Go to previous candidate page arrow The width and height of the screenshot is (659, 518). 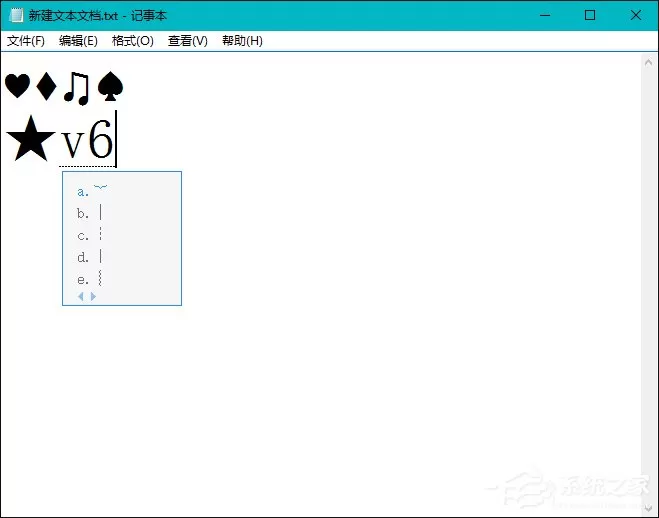click(81, 297)
